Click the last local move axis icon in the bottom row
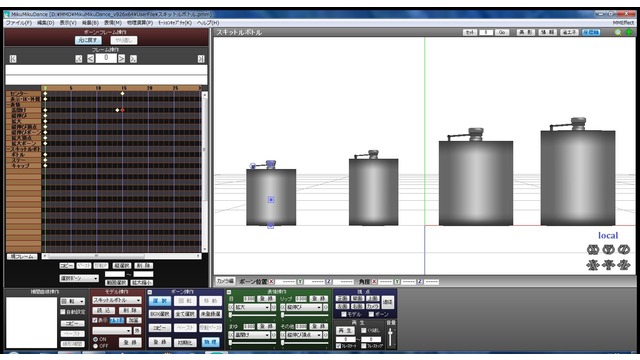Viewport: 640px width, 360px height. pyautogui.click(x=623, y=265)
